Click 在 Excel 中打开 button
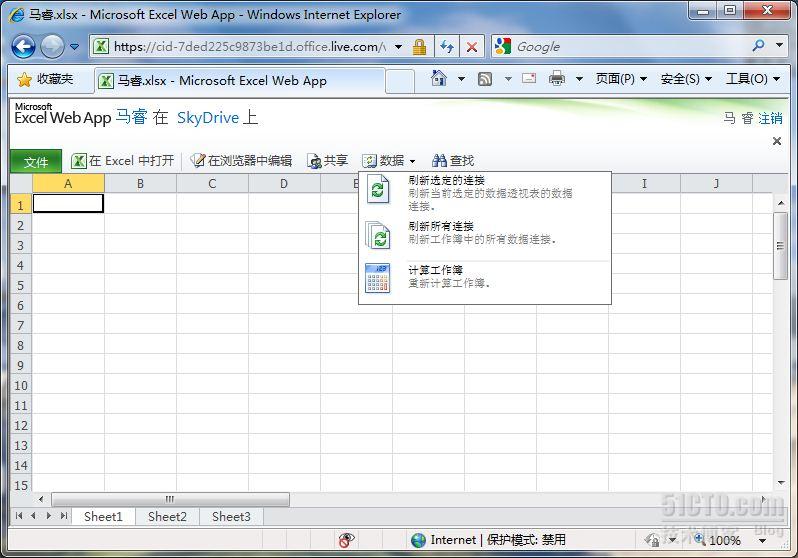This screenshot has height=558, width=798. coord(123,161)
